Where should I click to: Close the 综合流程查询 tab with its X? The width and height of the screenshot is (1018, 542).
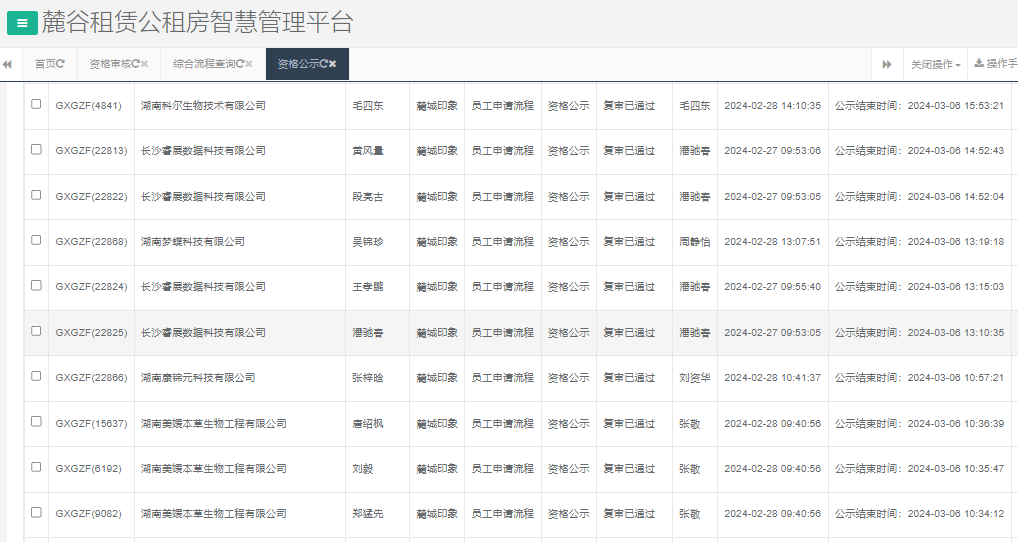[x=249, y=64]
